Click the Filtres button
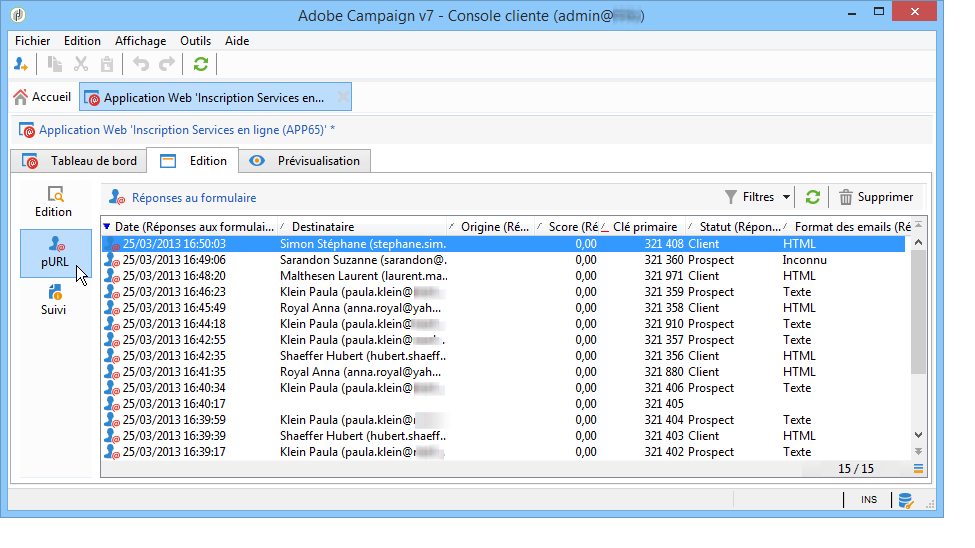975x548 pixels. (751, 197)
